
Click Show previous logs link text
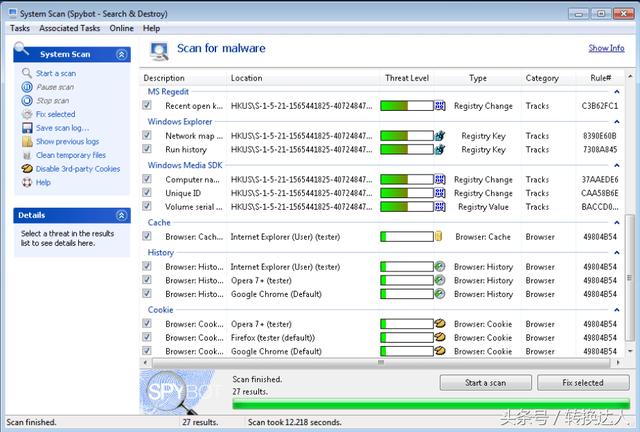pos(67,142)
